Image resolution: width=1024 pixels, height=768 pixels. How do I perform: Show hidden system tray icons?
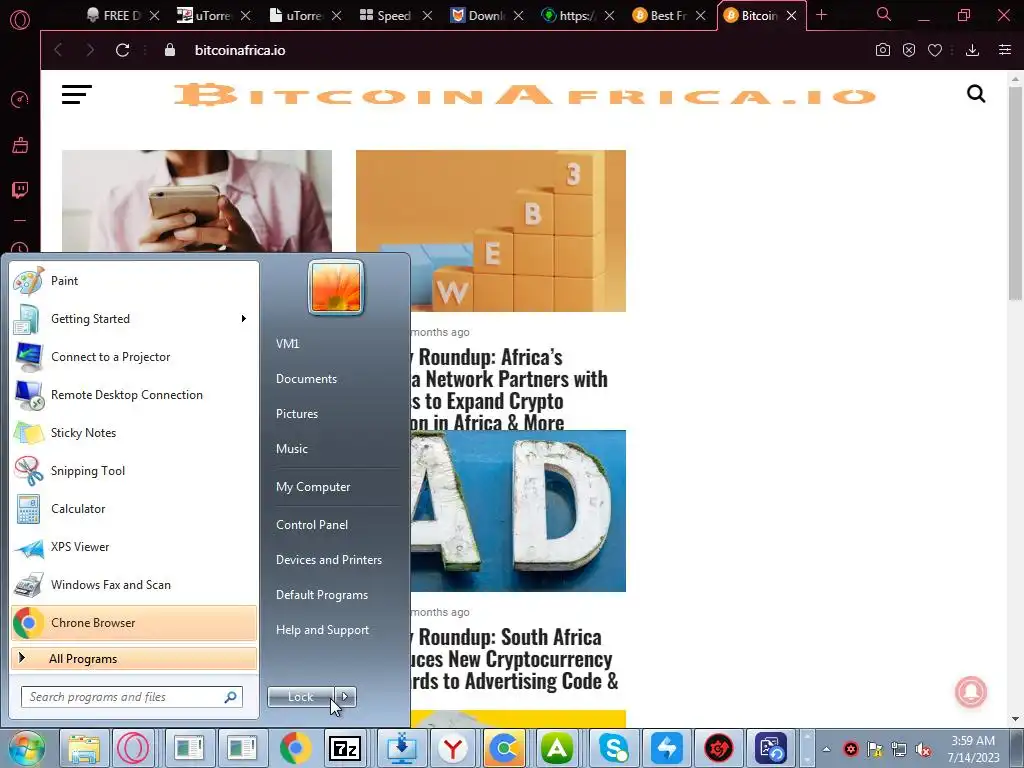826,749
